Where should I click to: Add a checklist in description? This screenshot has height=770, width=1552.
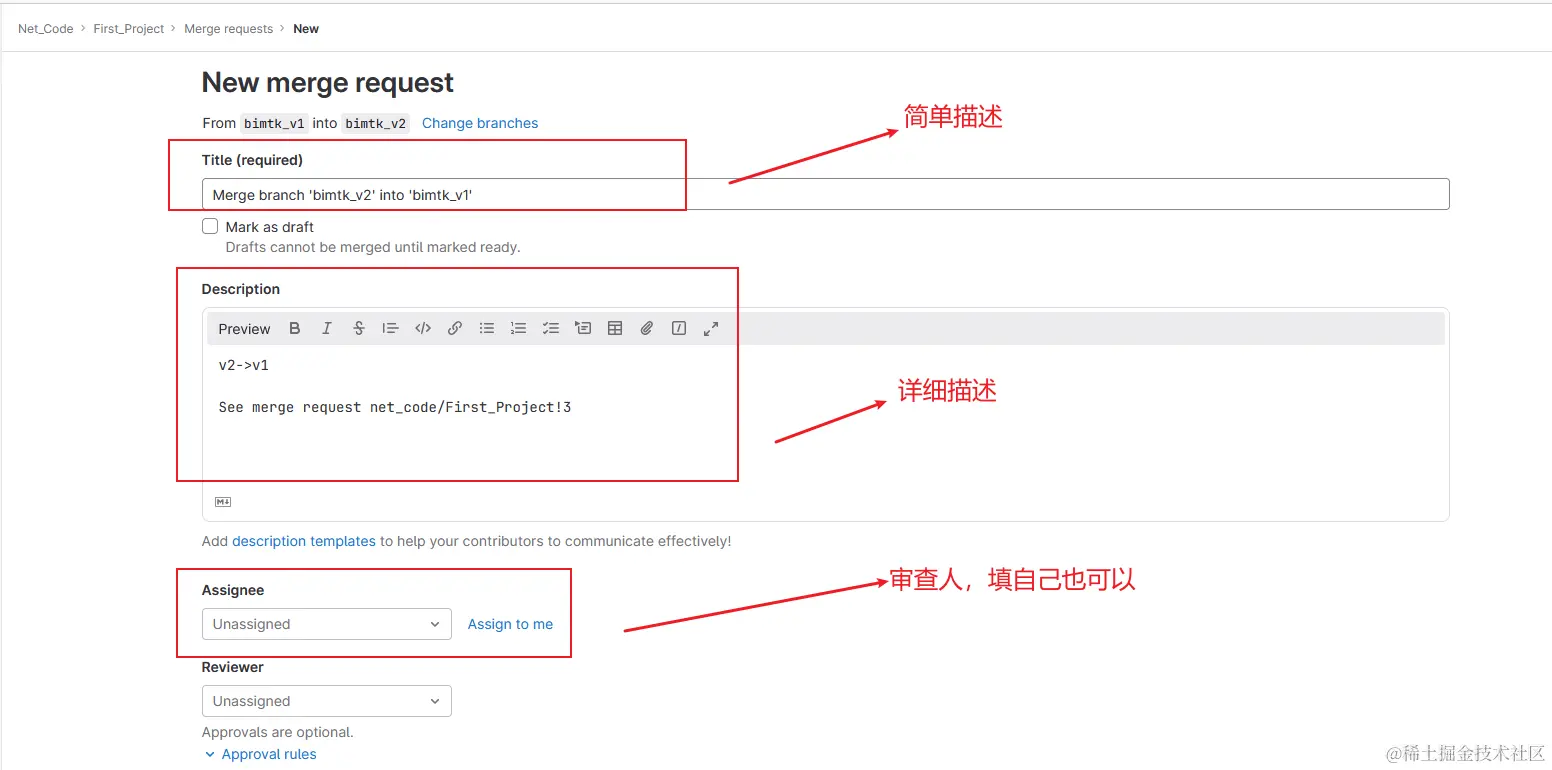click(x=550, y=328)
